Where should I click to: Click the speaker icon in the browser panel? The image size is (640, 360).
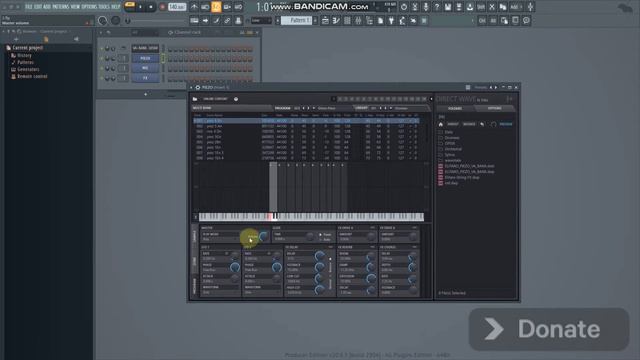(76, 39)
